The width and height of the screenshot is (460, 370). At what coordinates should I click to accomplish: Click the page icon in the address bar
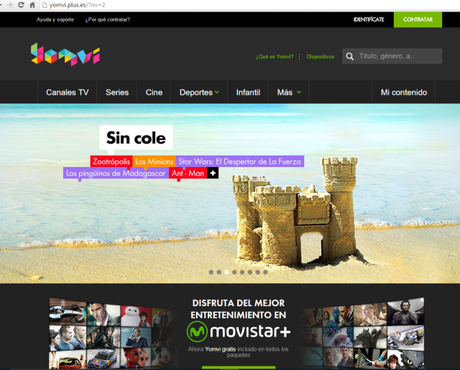[45, 5]
